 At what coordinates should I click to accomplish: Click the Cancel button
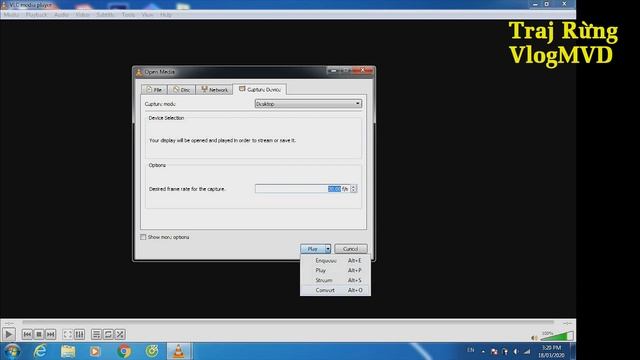coord(351,249)
